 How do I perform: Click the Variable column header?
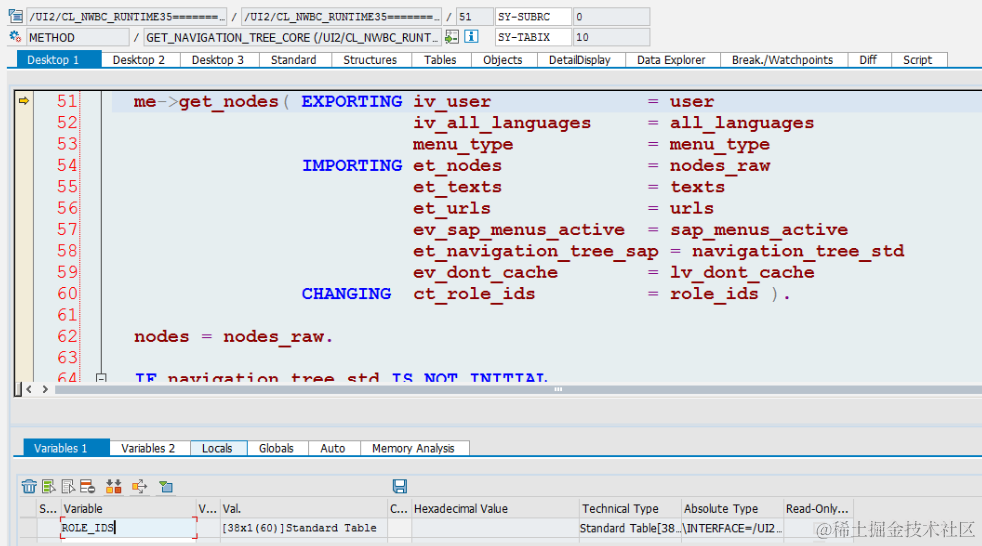pyautogui.click(x=128, y=508)
